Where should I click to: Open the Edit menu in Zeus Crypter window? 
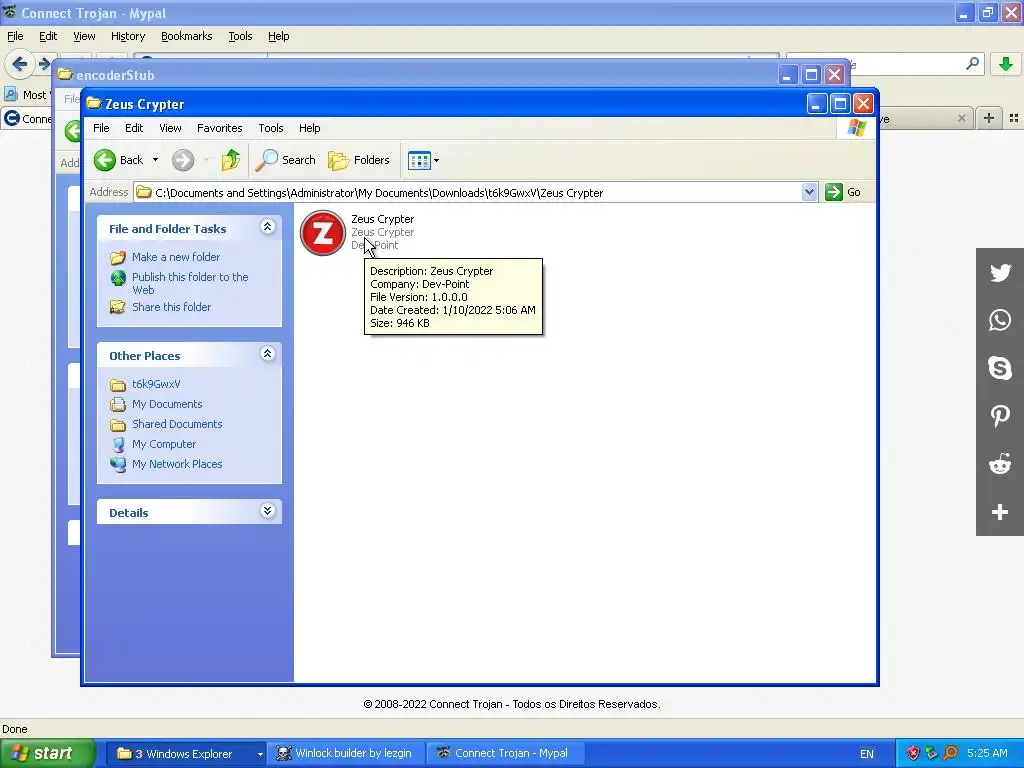[x=134, y=128]
